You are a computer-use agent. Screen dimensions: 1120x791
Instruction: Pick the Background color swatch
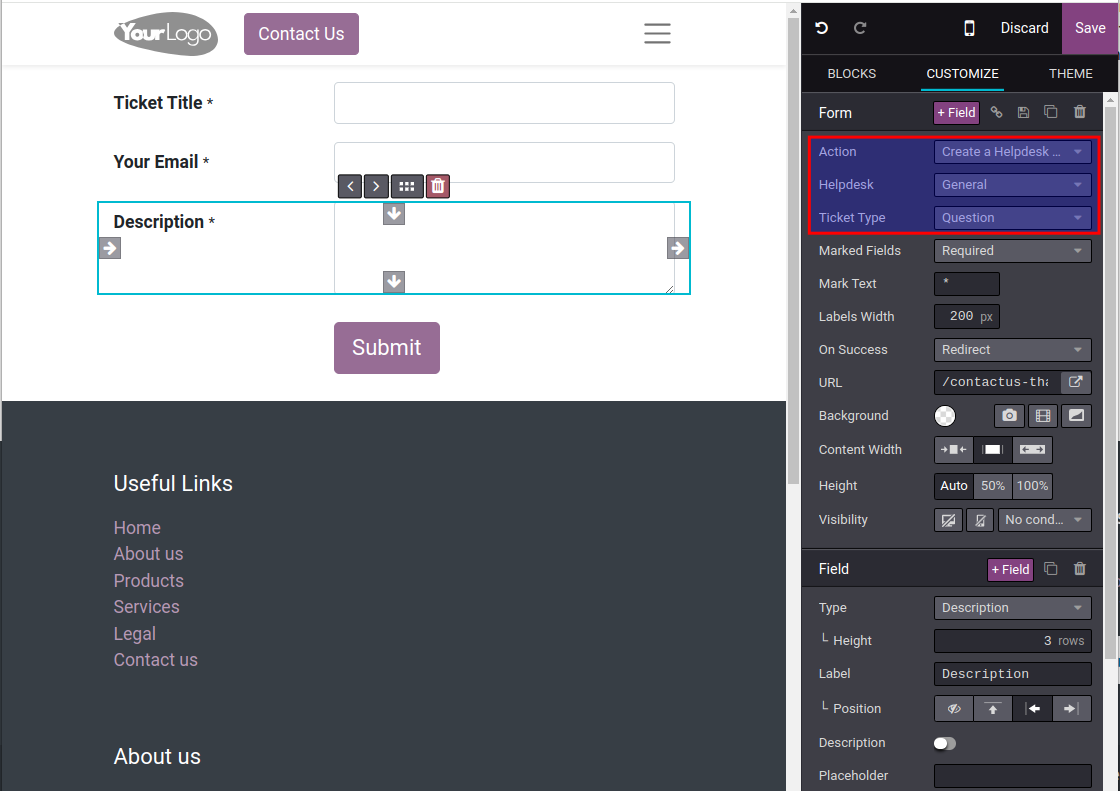click(x=945, y=416)
